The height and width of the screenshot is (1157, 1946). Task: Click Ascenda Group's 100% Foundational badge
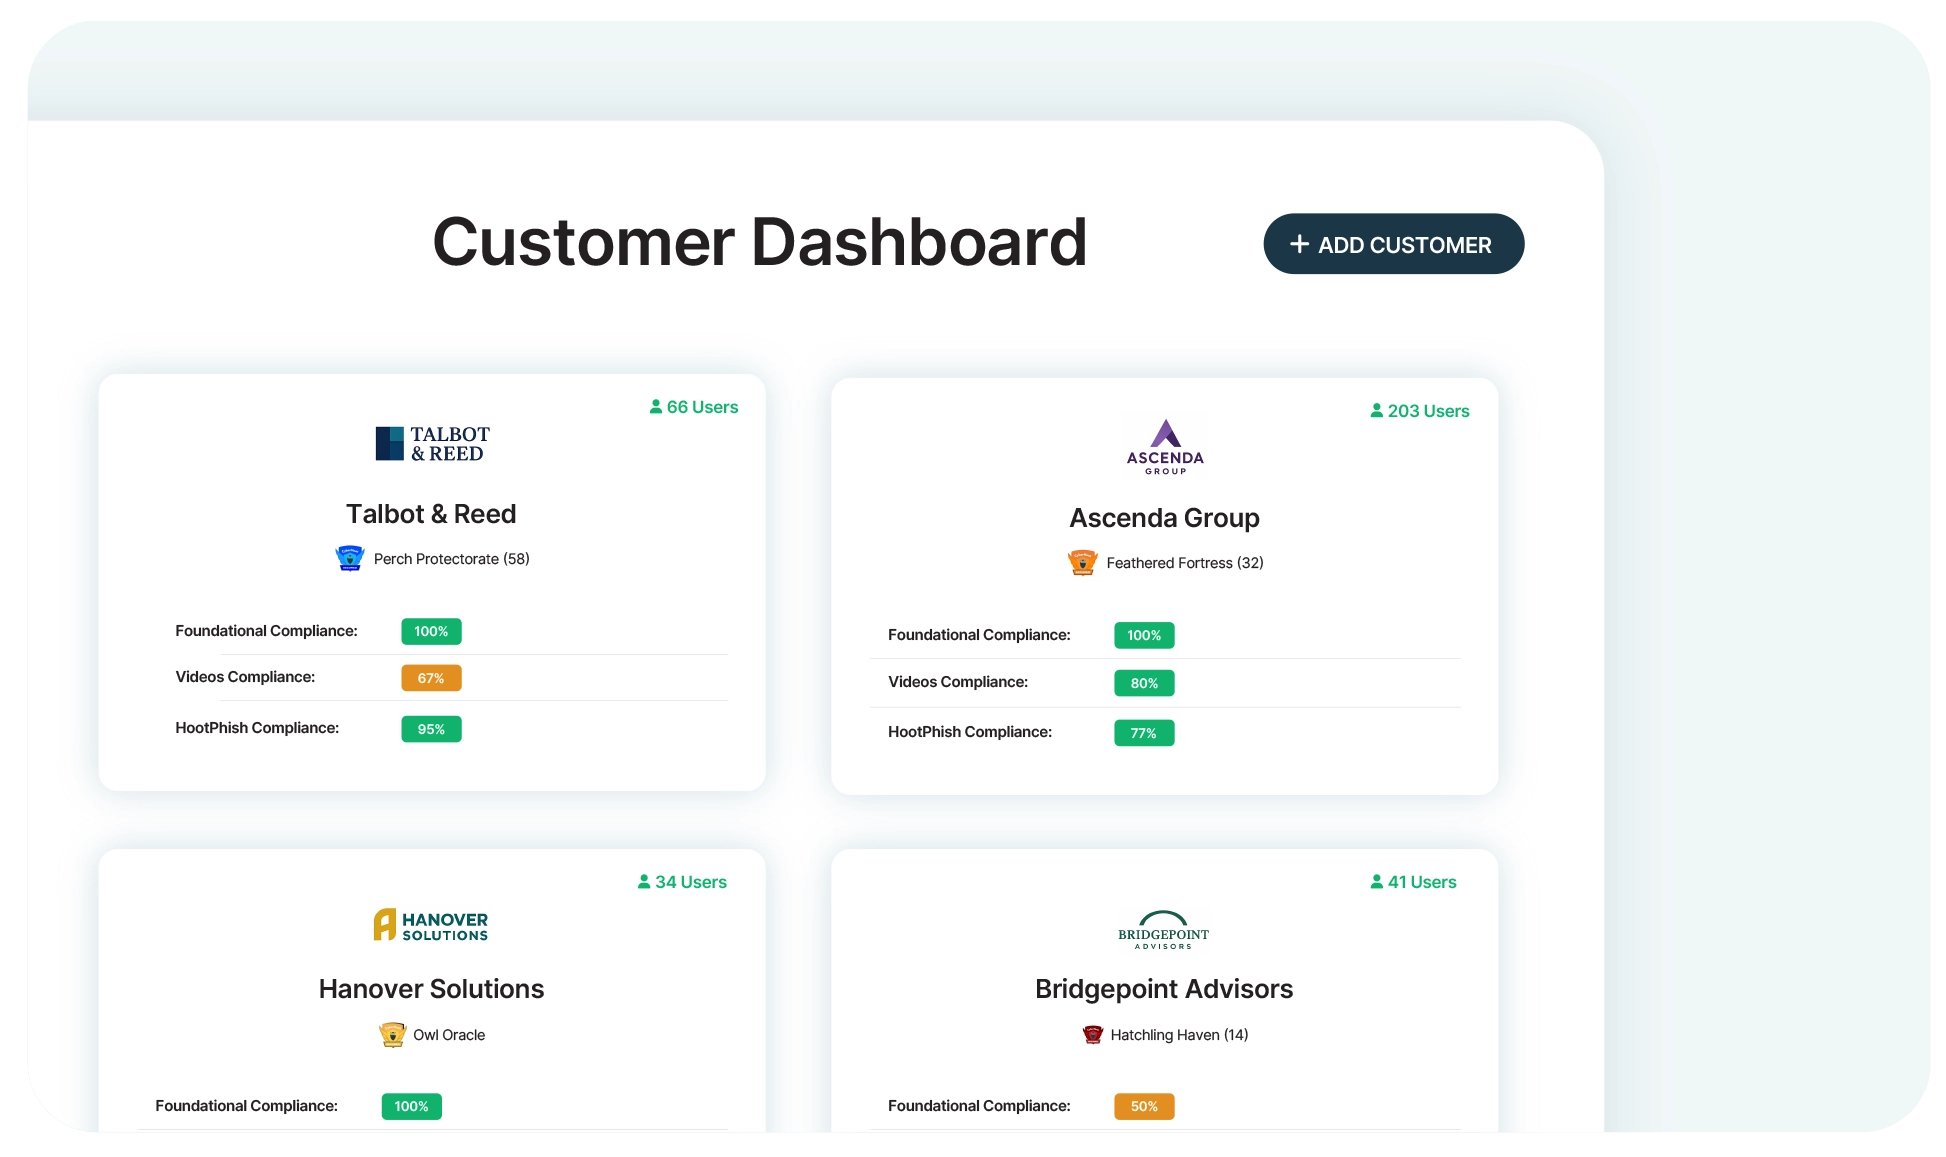click(x=1144, y=635)
